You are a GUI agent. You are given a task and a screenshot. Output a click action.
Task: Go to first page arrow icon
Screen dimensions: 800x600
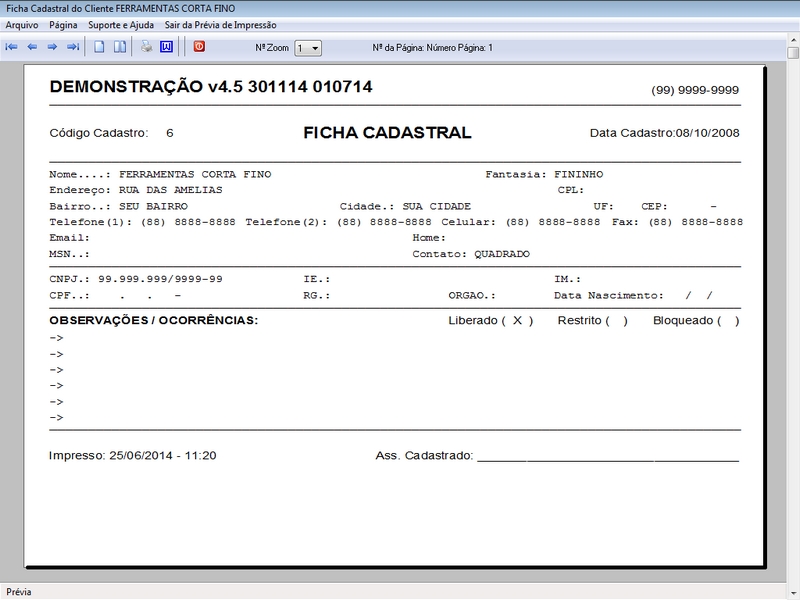11,47
